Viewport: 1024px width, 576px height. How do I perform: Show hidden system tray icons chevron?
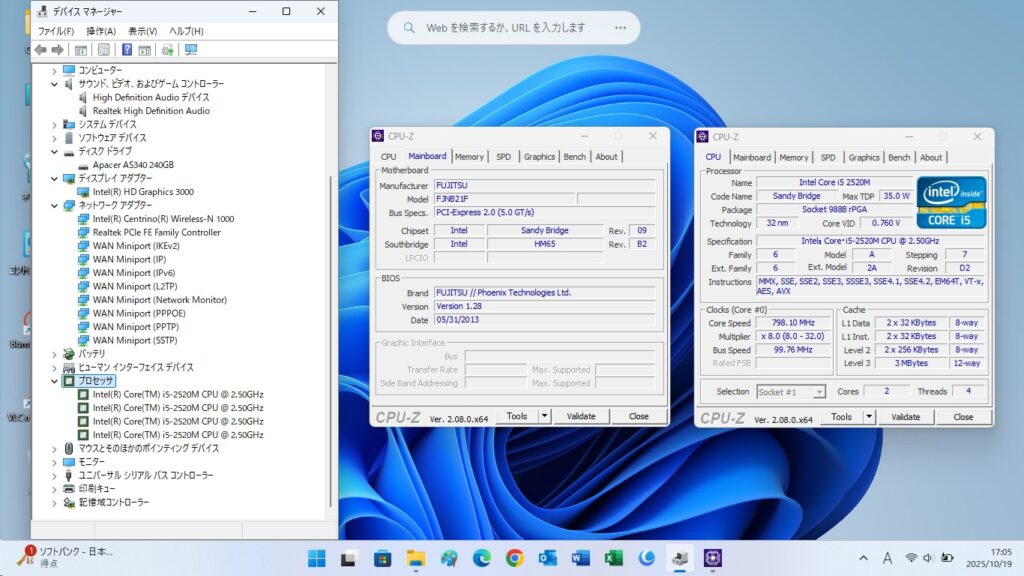pyautogui.click(x=863, y=557)
